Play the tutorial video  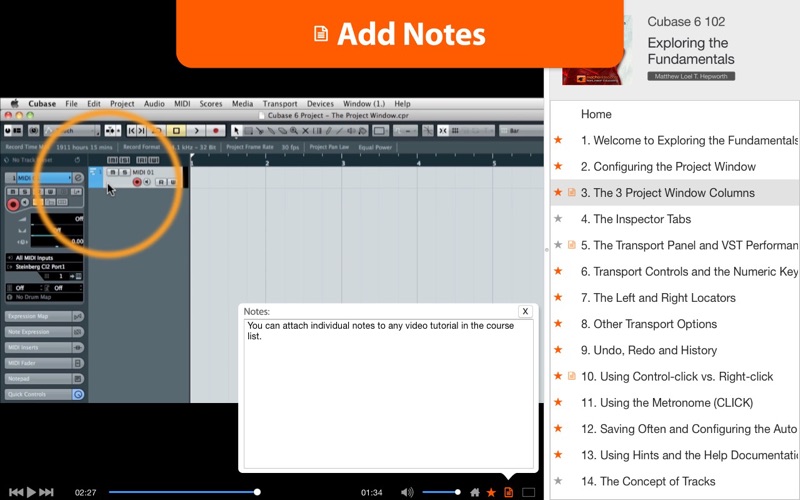(31, 492)
